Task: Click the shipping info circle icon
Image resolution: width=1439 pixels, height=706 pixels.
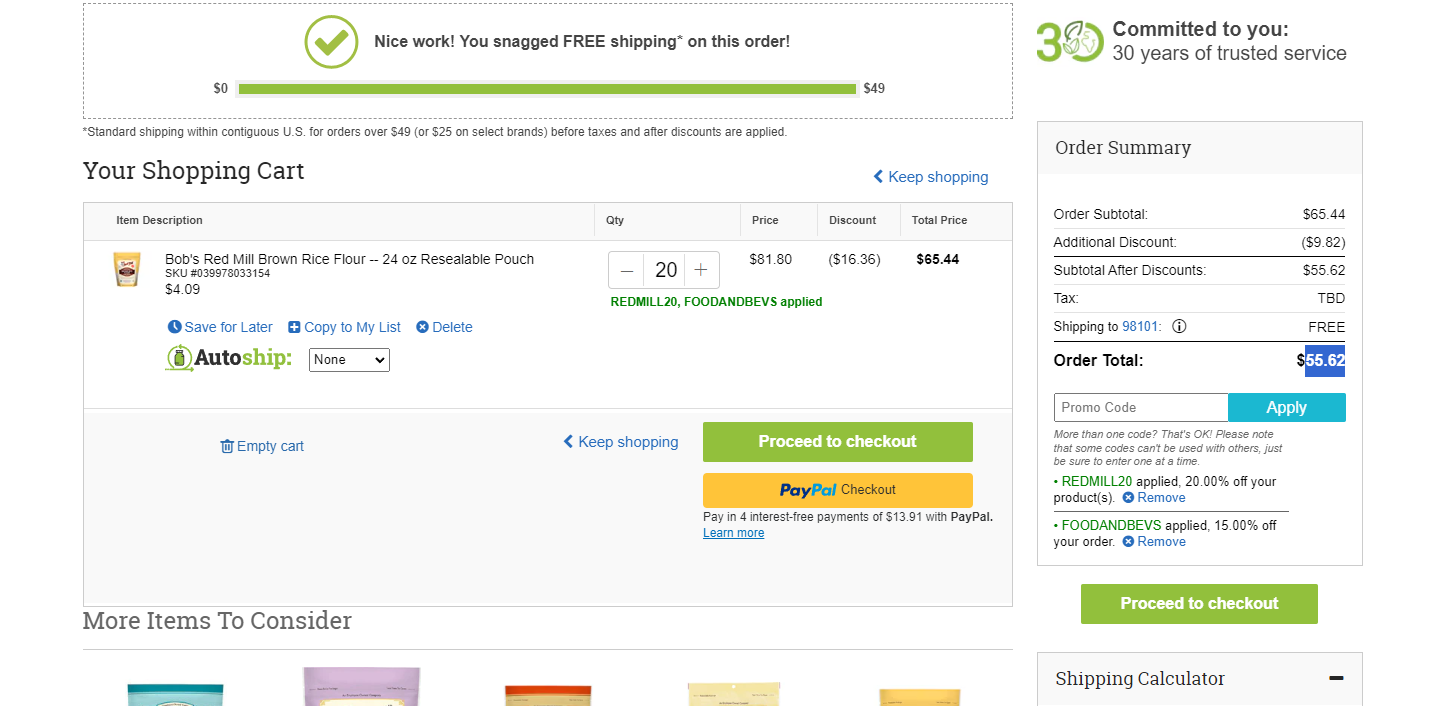Action: [1179, 326]
